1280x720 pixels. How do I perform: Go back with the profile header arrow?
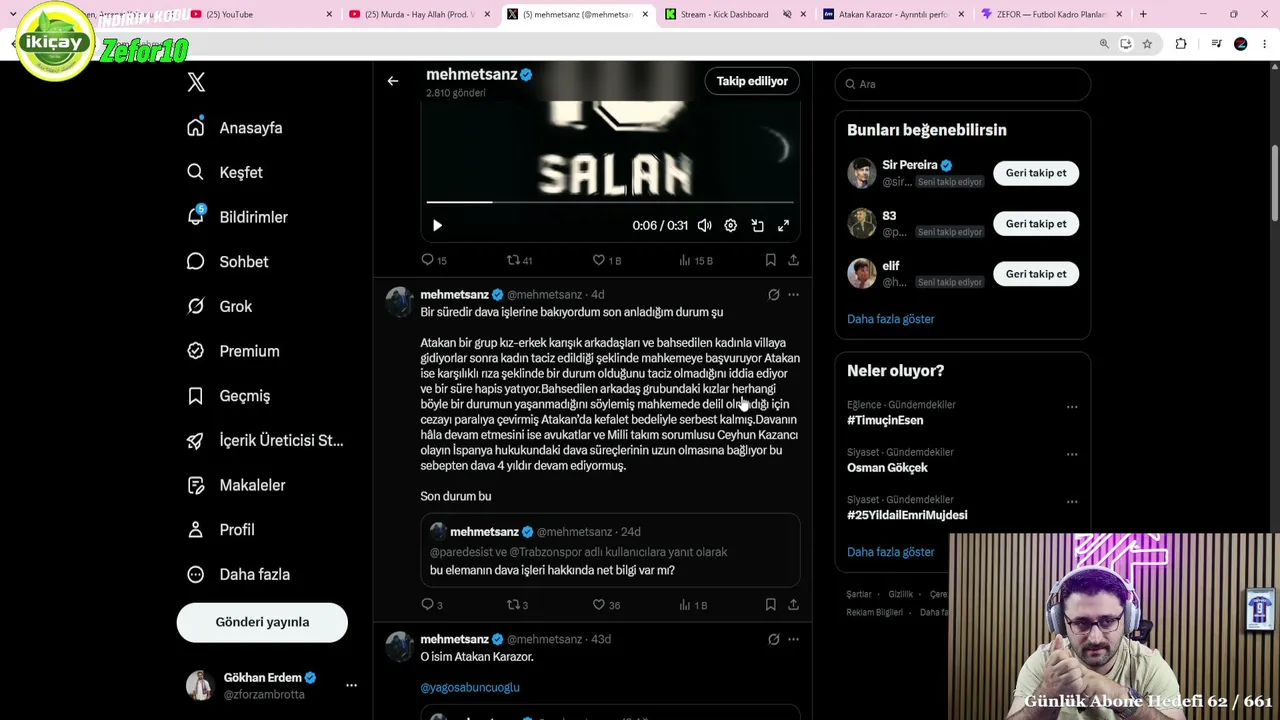pyautogui.click(x=393, y=81)
